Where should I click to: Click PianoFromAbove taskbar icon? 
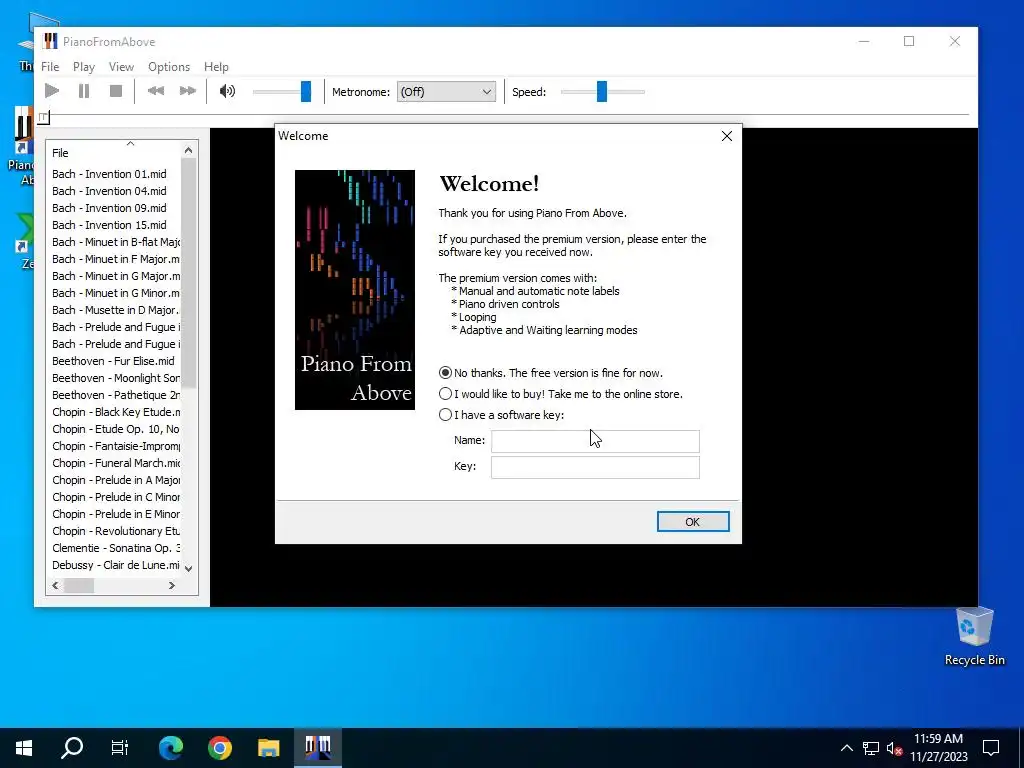(317, 747)
